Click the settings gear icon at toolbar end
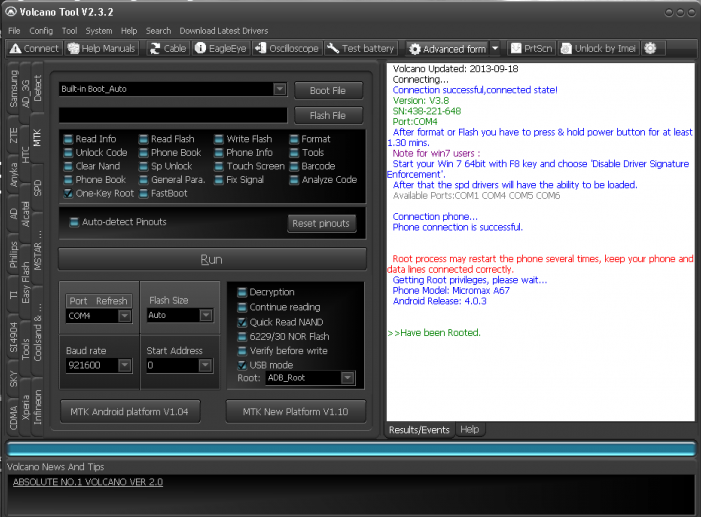This screenshot has width=701, height=517. [x=650, y=48]
